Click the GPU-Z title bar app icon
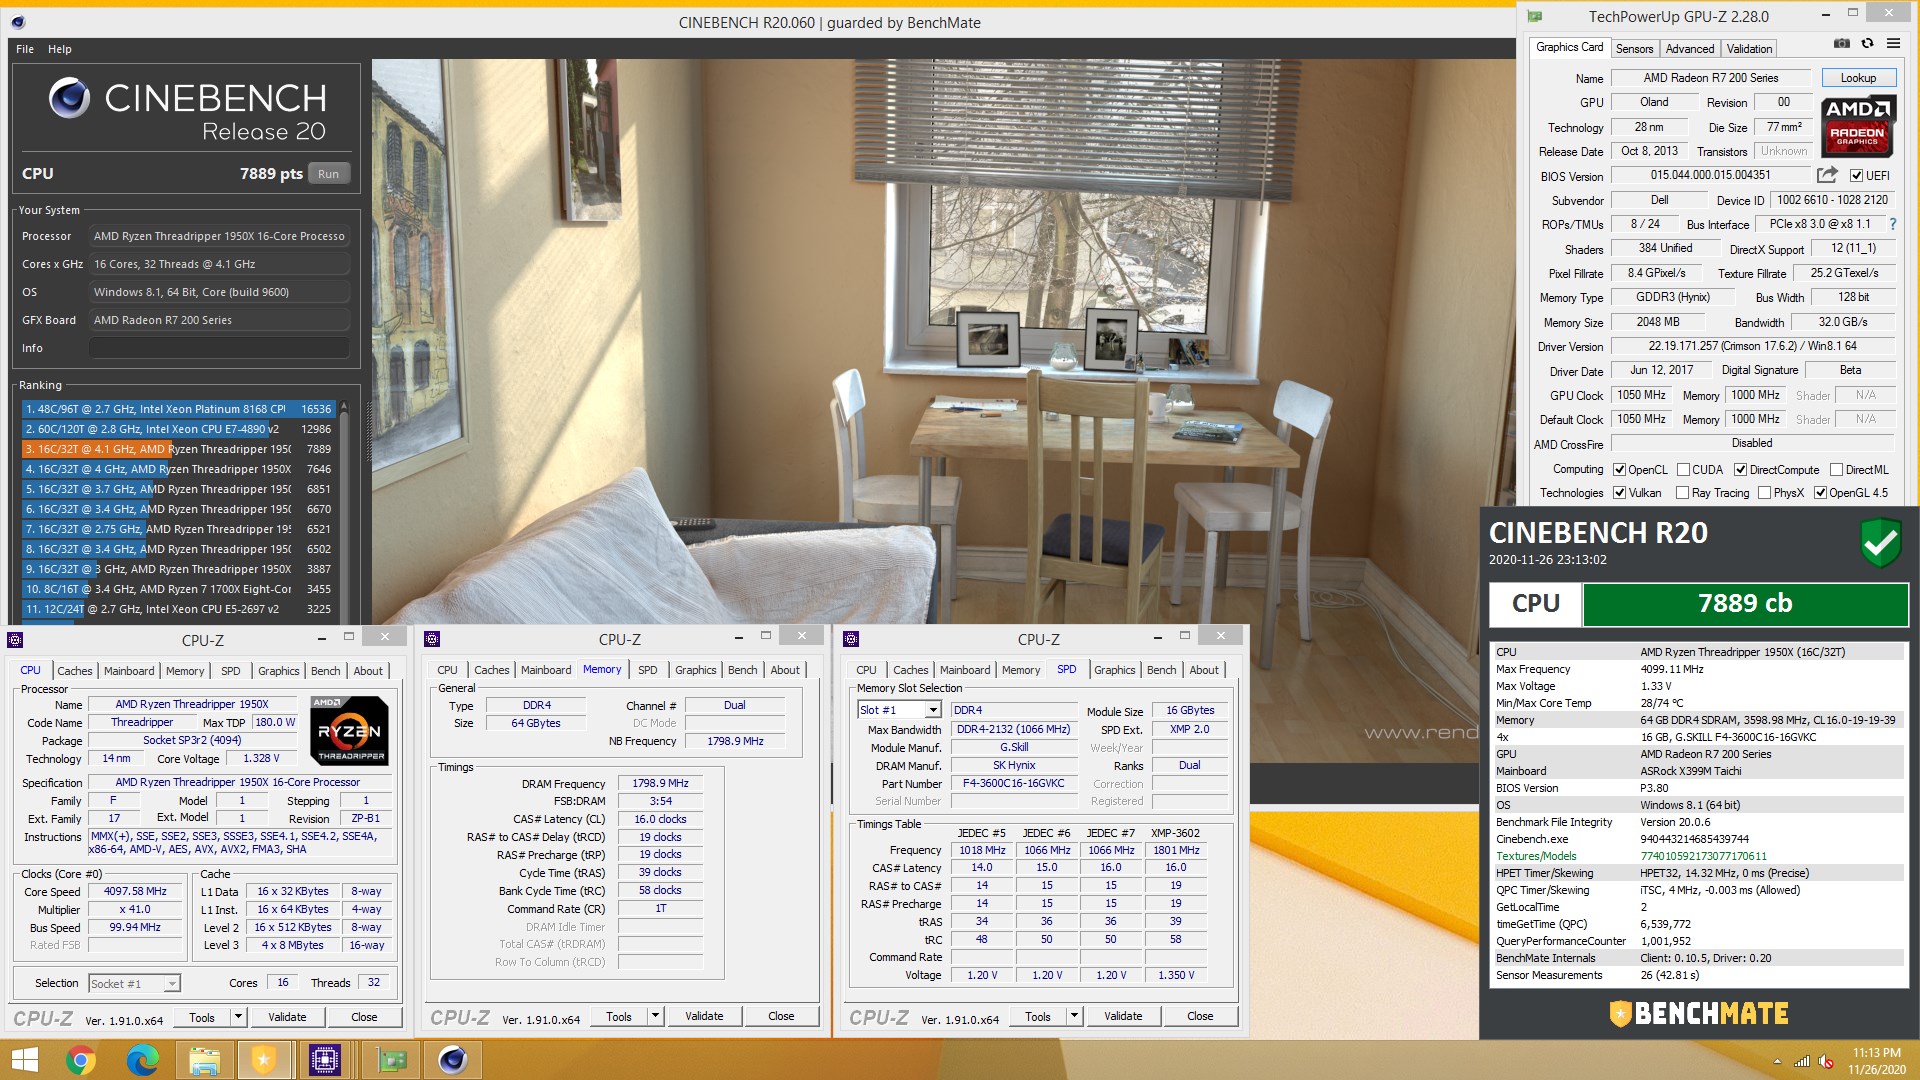 1535,16
